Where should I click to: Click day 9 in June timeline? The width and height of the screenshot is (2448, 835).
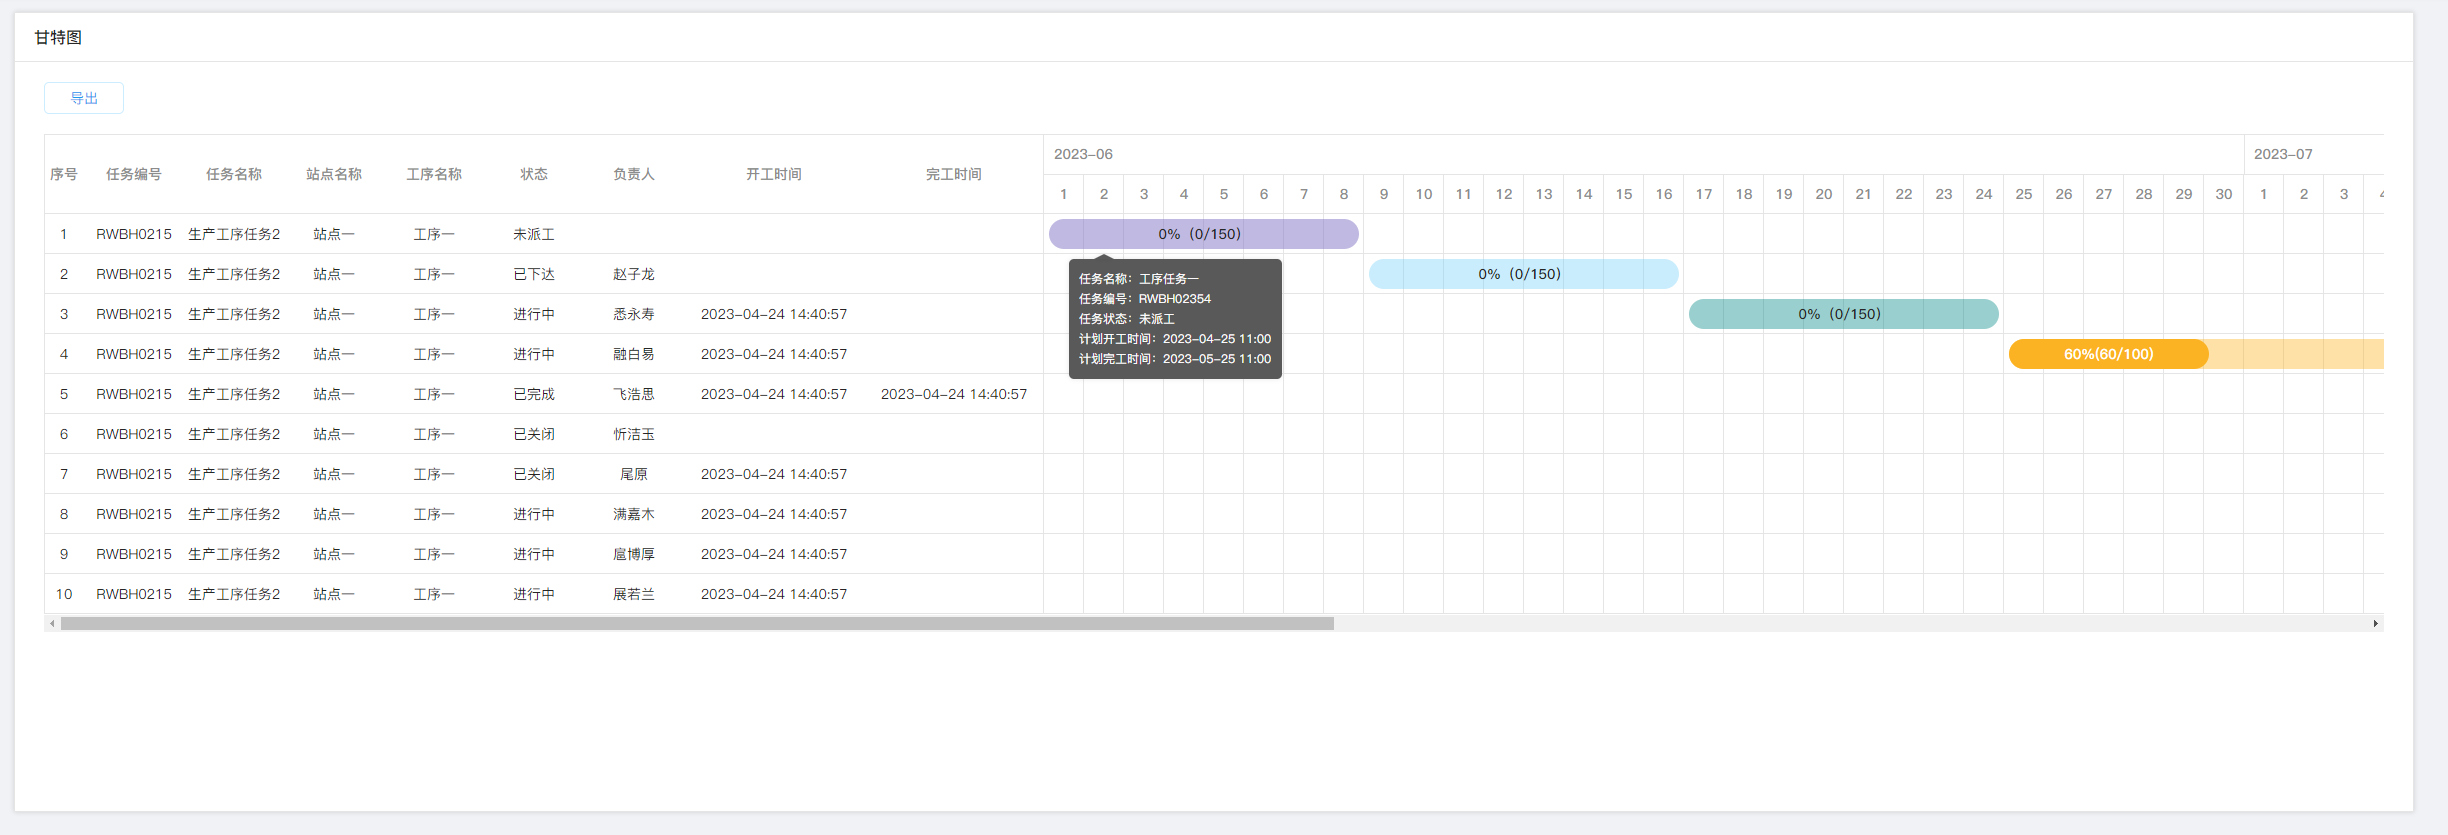pyautogui.click(x=1384, y=194)
